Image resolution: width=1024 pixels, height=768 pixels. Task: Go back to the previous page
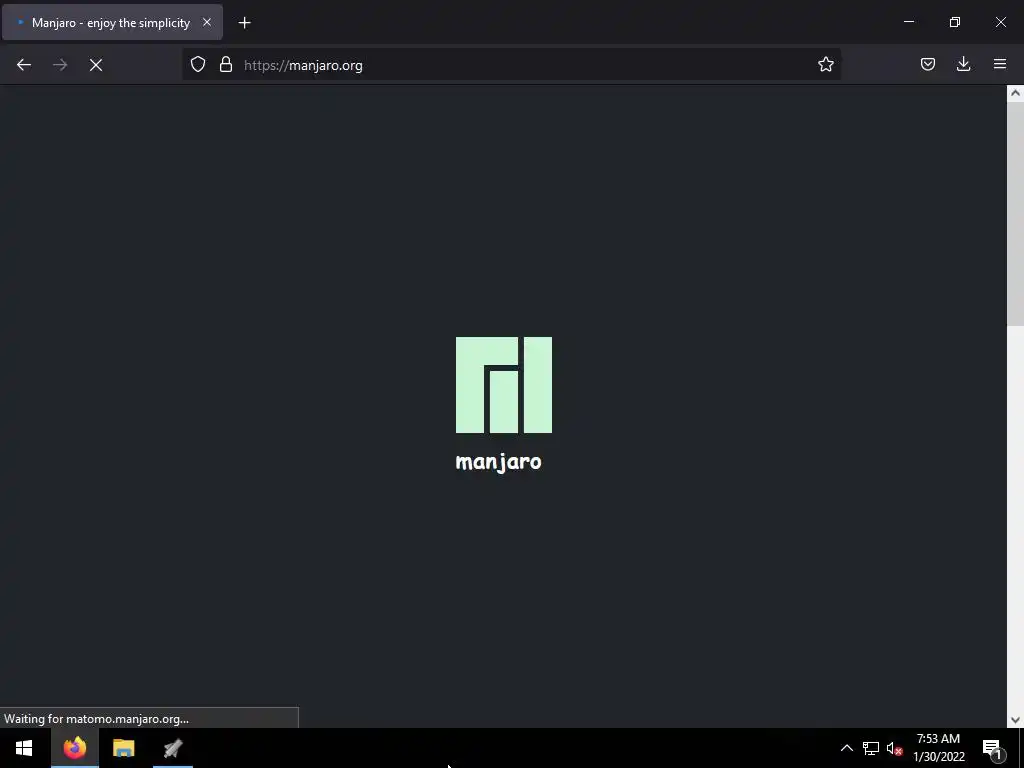24,65
